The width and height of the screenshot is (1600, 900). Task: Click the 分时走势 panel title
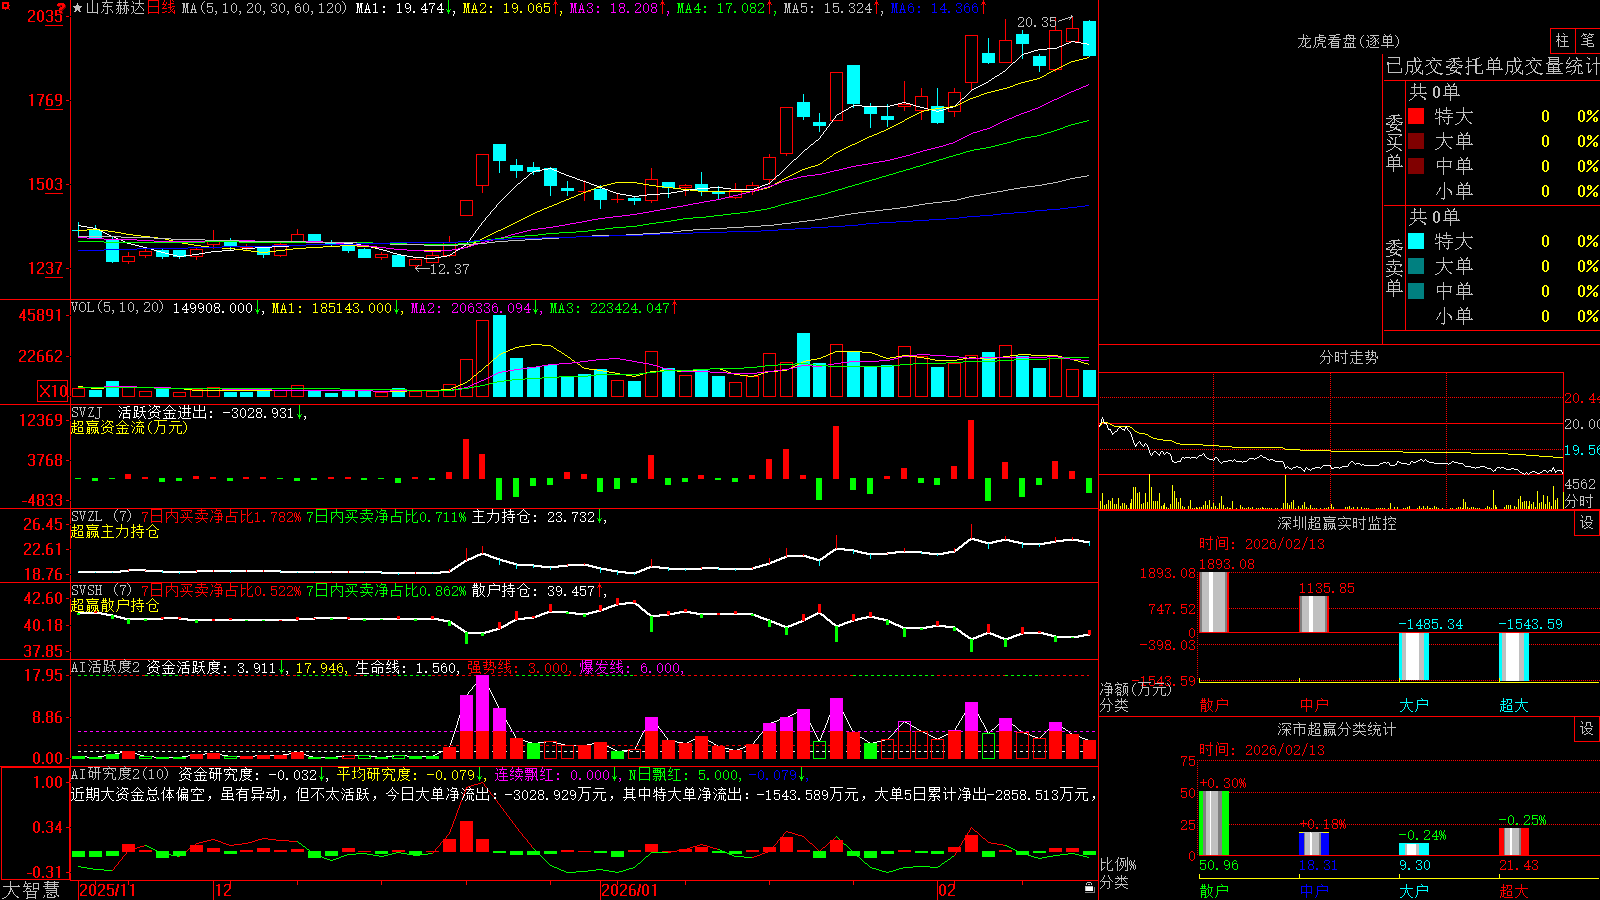(x=1348, y=357)
